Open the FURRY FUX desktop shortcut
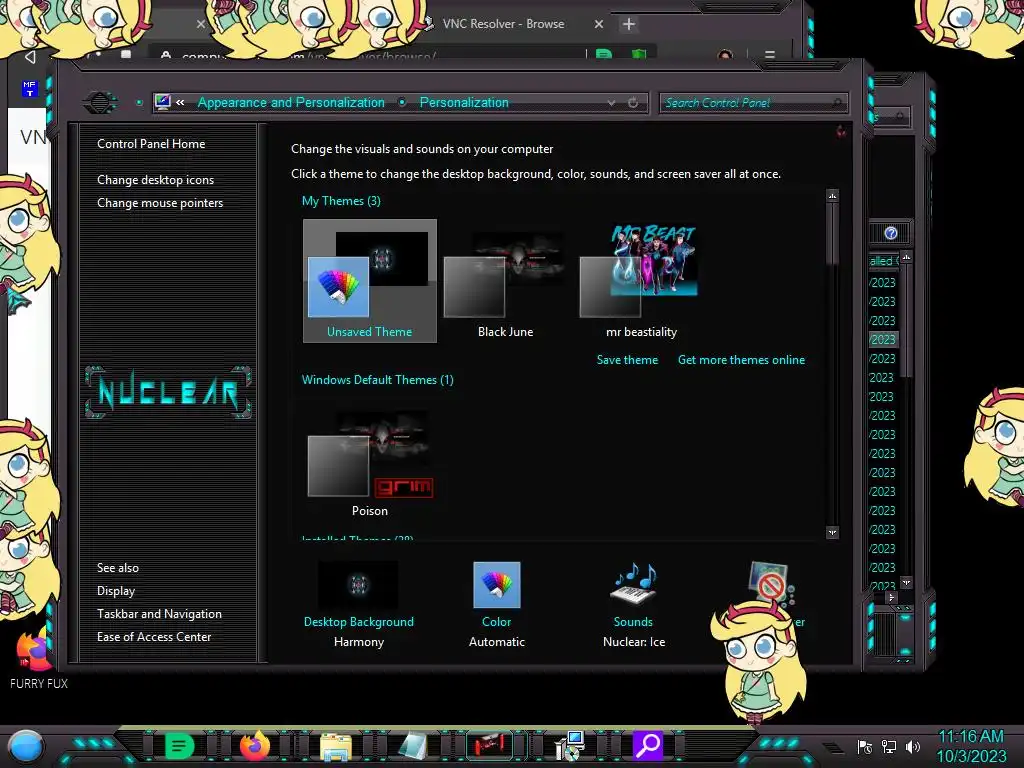Viewport: 1024px width, 768px height. [x=36, y=658]
